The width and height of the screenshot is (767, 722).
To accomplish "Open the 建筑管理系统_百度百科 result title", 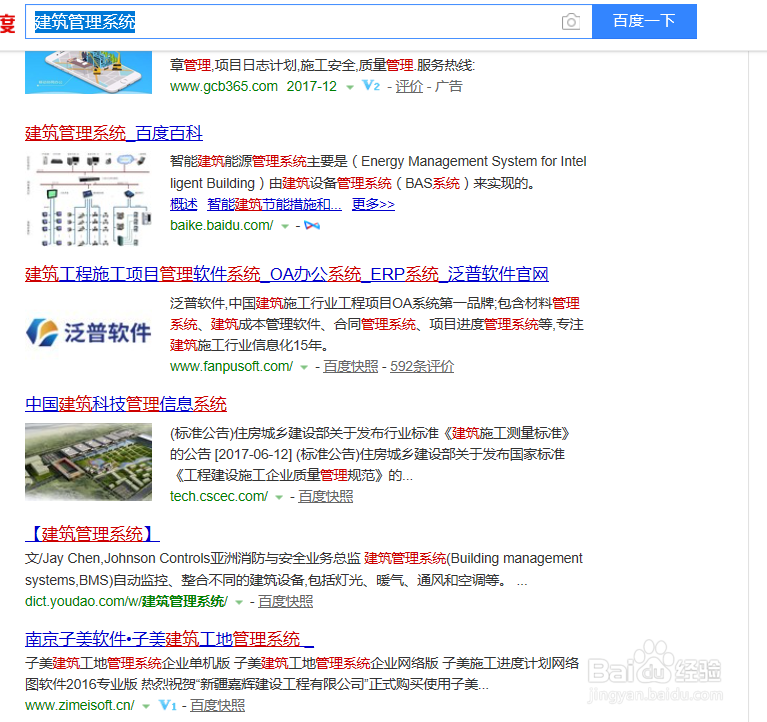I will [x=114, y=133].
